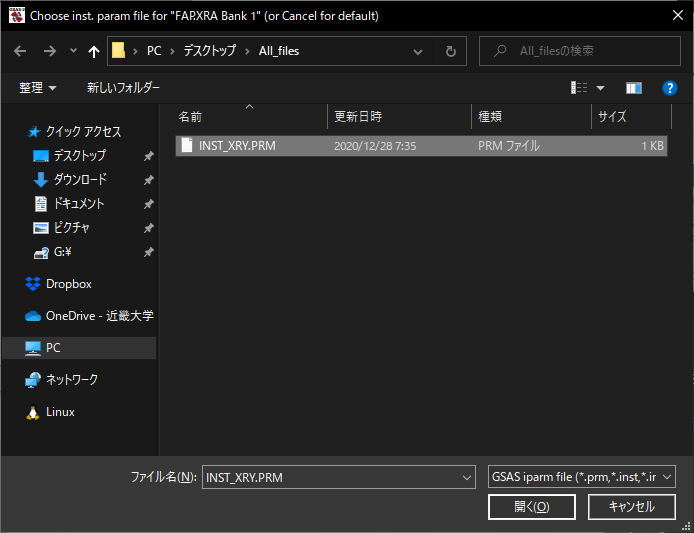694x533 pixels.
Task: Click the Dropbox logo icon
Action: click(x=33, y=284)
